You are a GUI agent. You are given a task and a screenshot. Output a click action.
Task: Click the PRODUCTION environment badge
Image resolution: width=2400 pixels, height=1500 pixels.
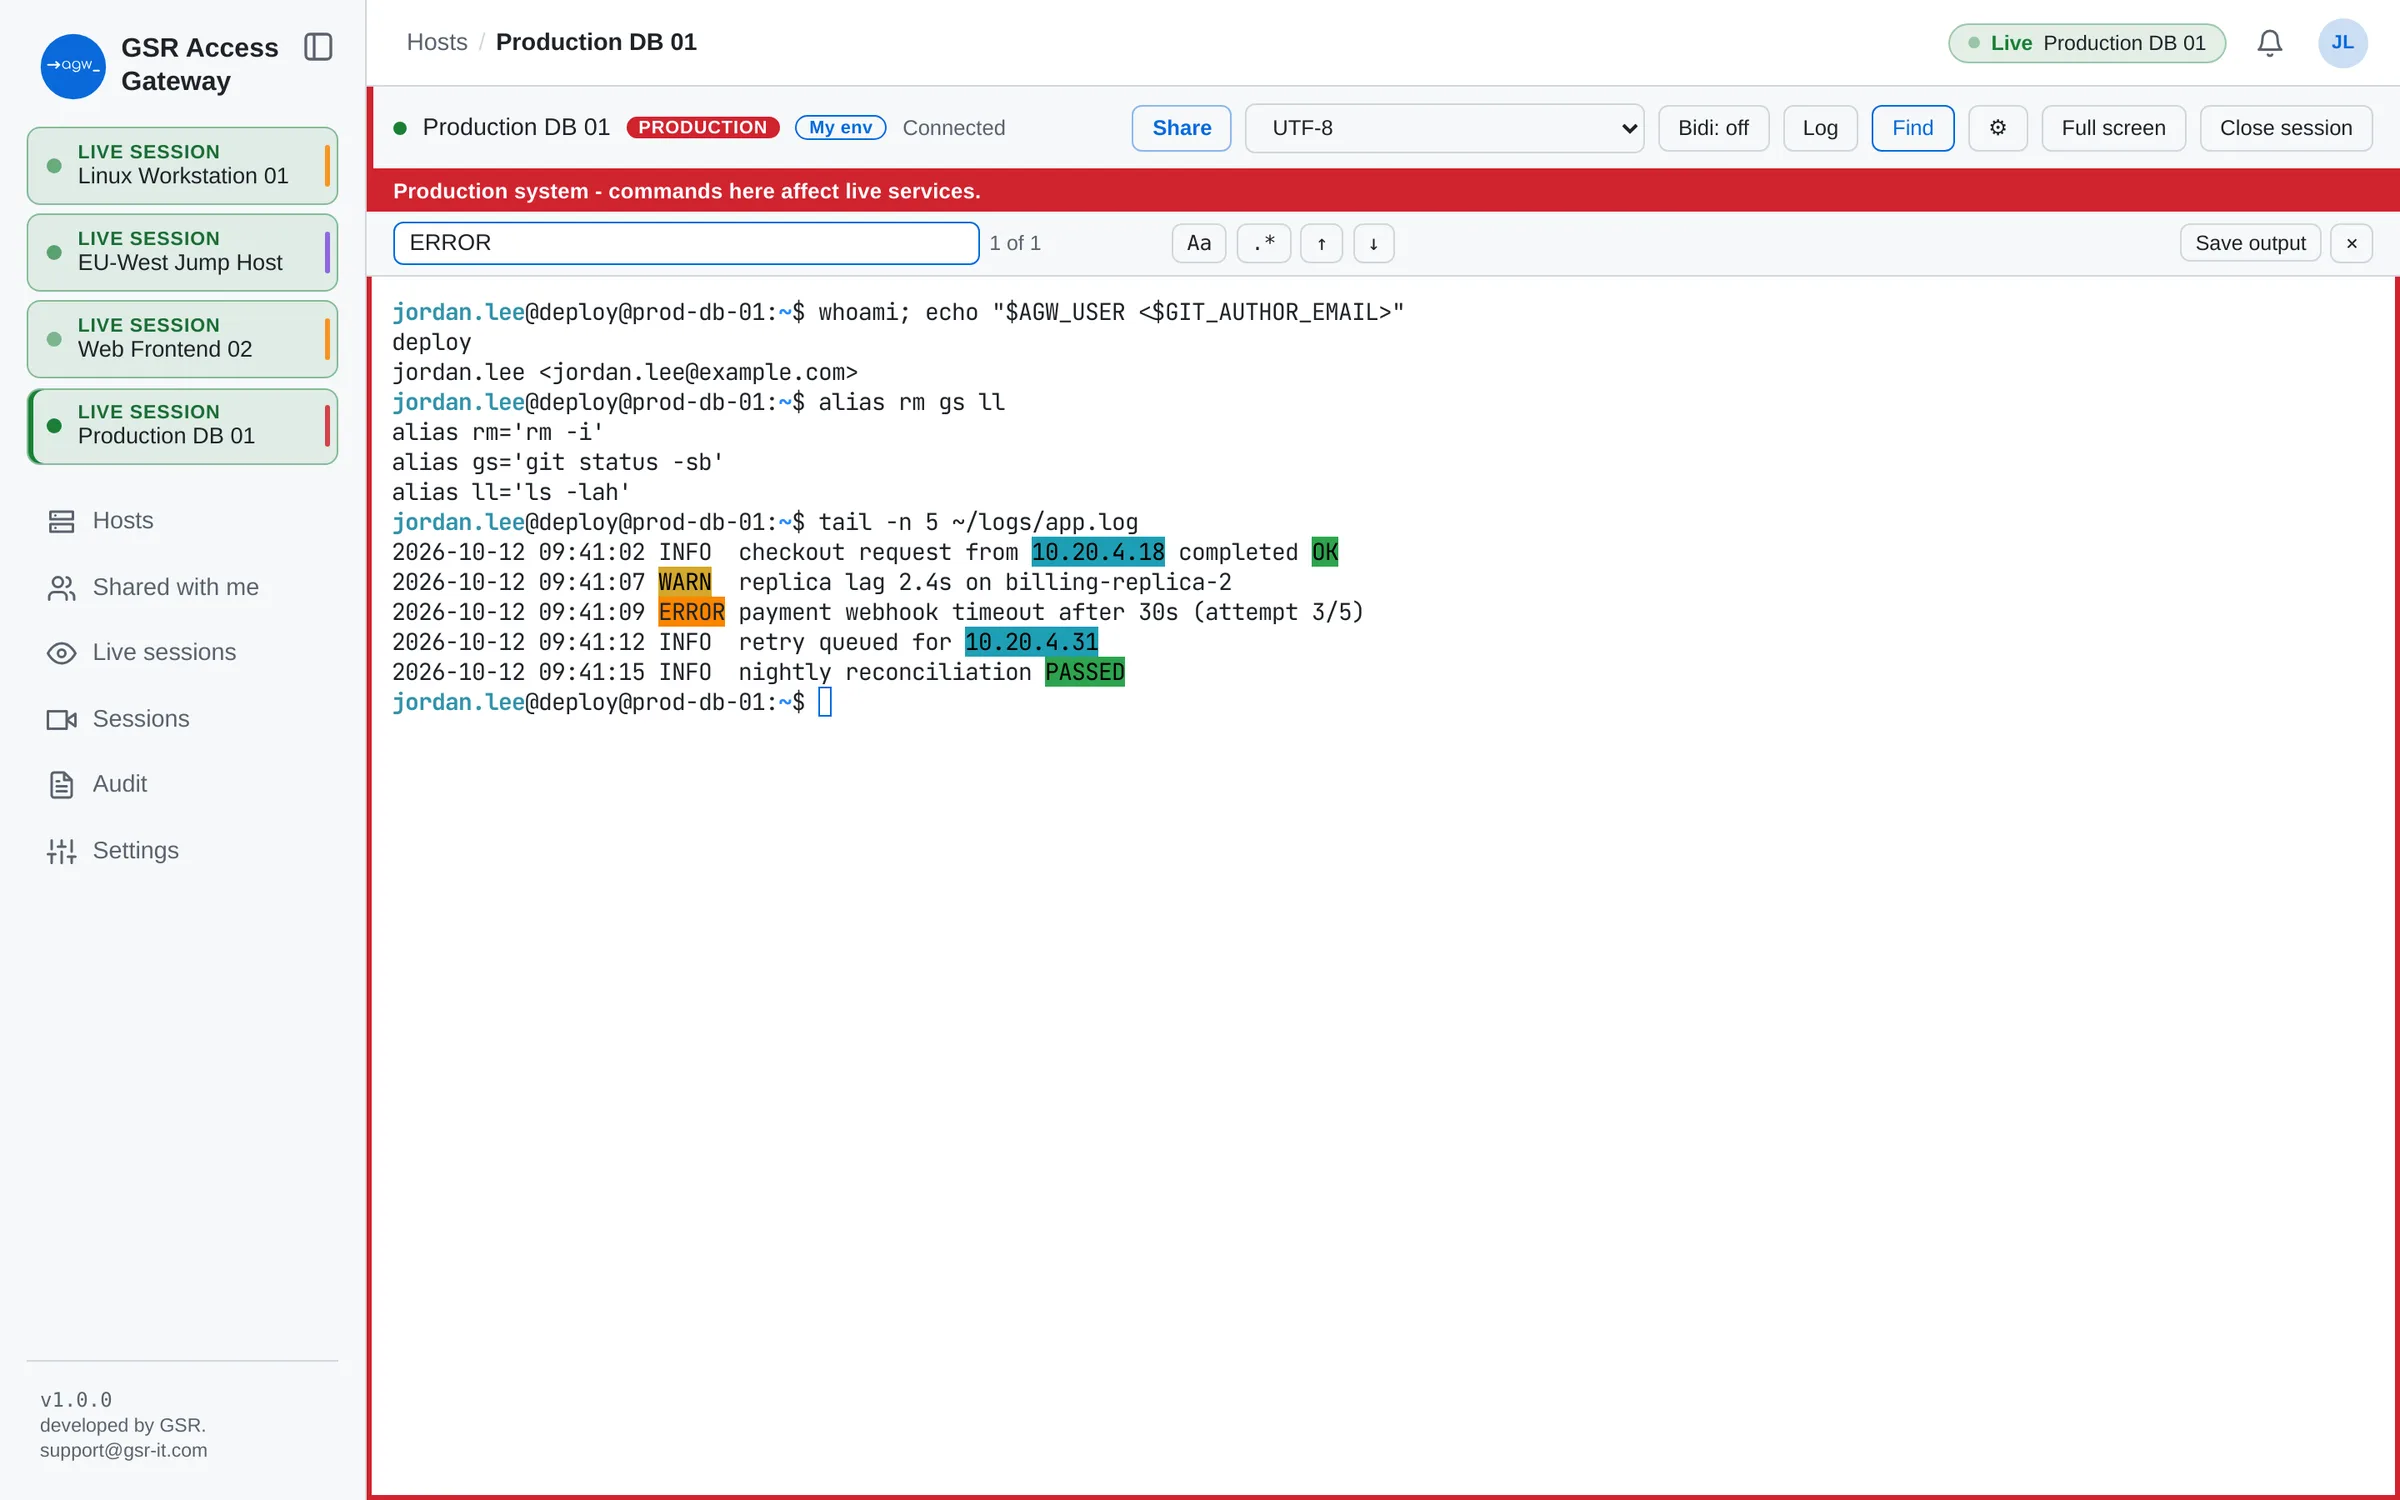[702, 127]
